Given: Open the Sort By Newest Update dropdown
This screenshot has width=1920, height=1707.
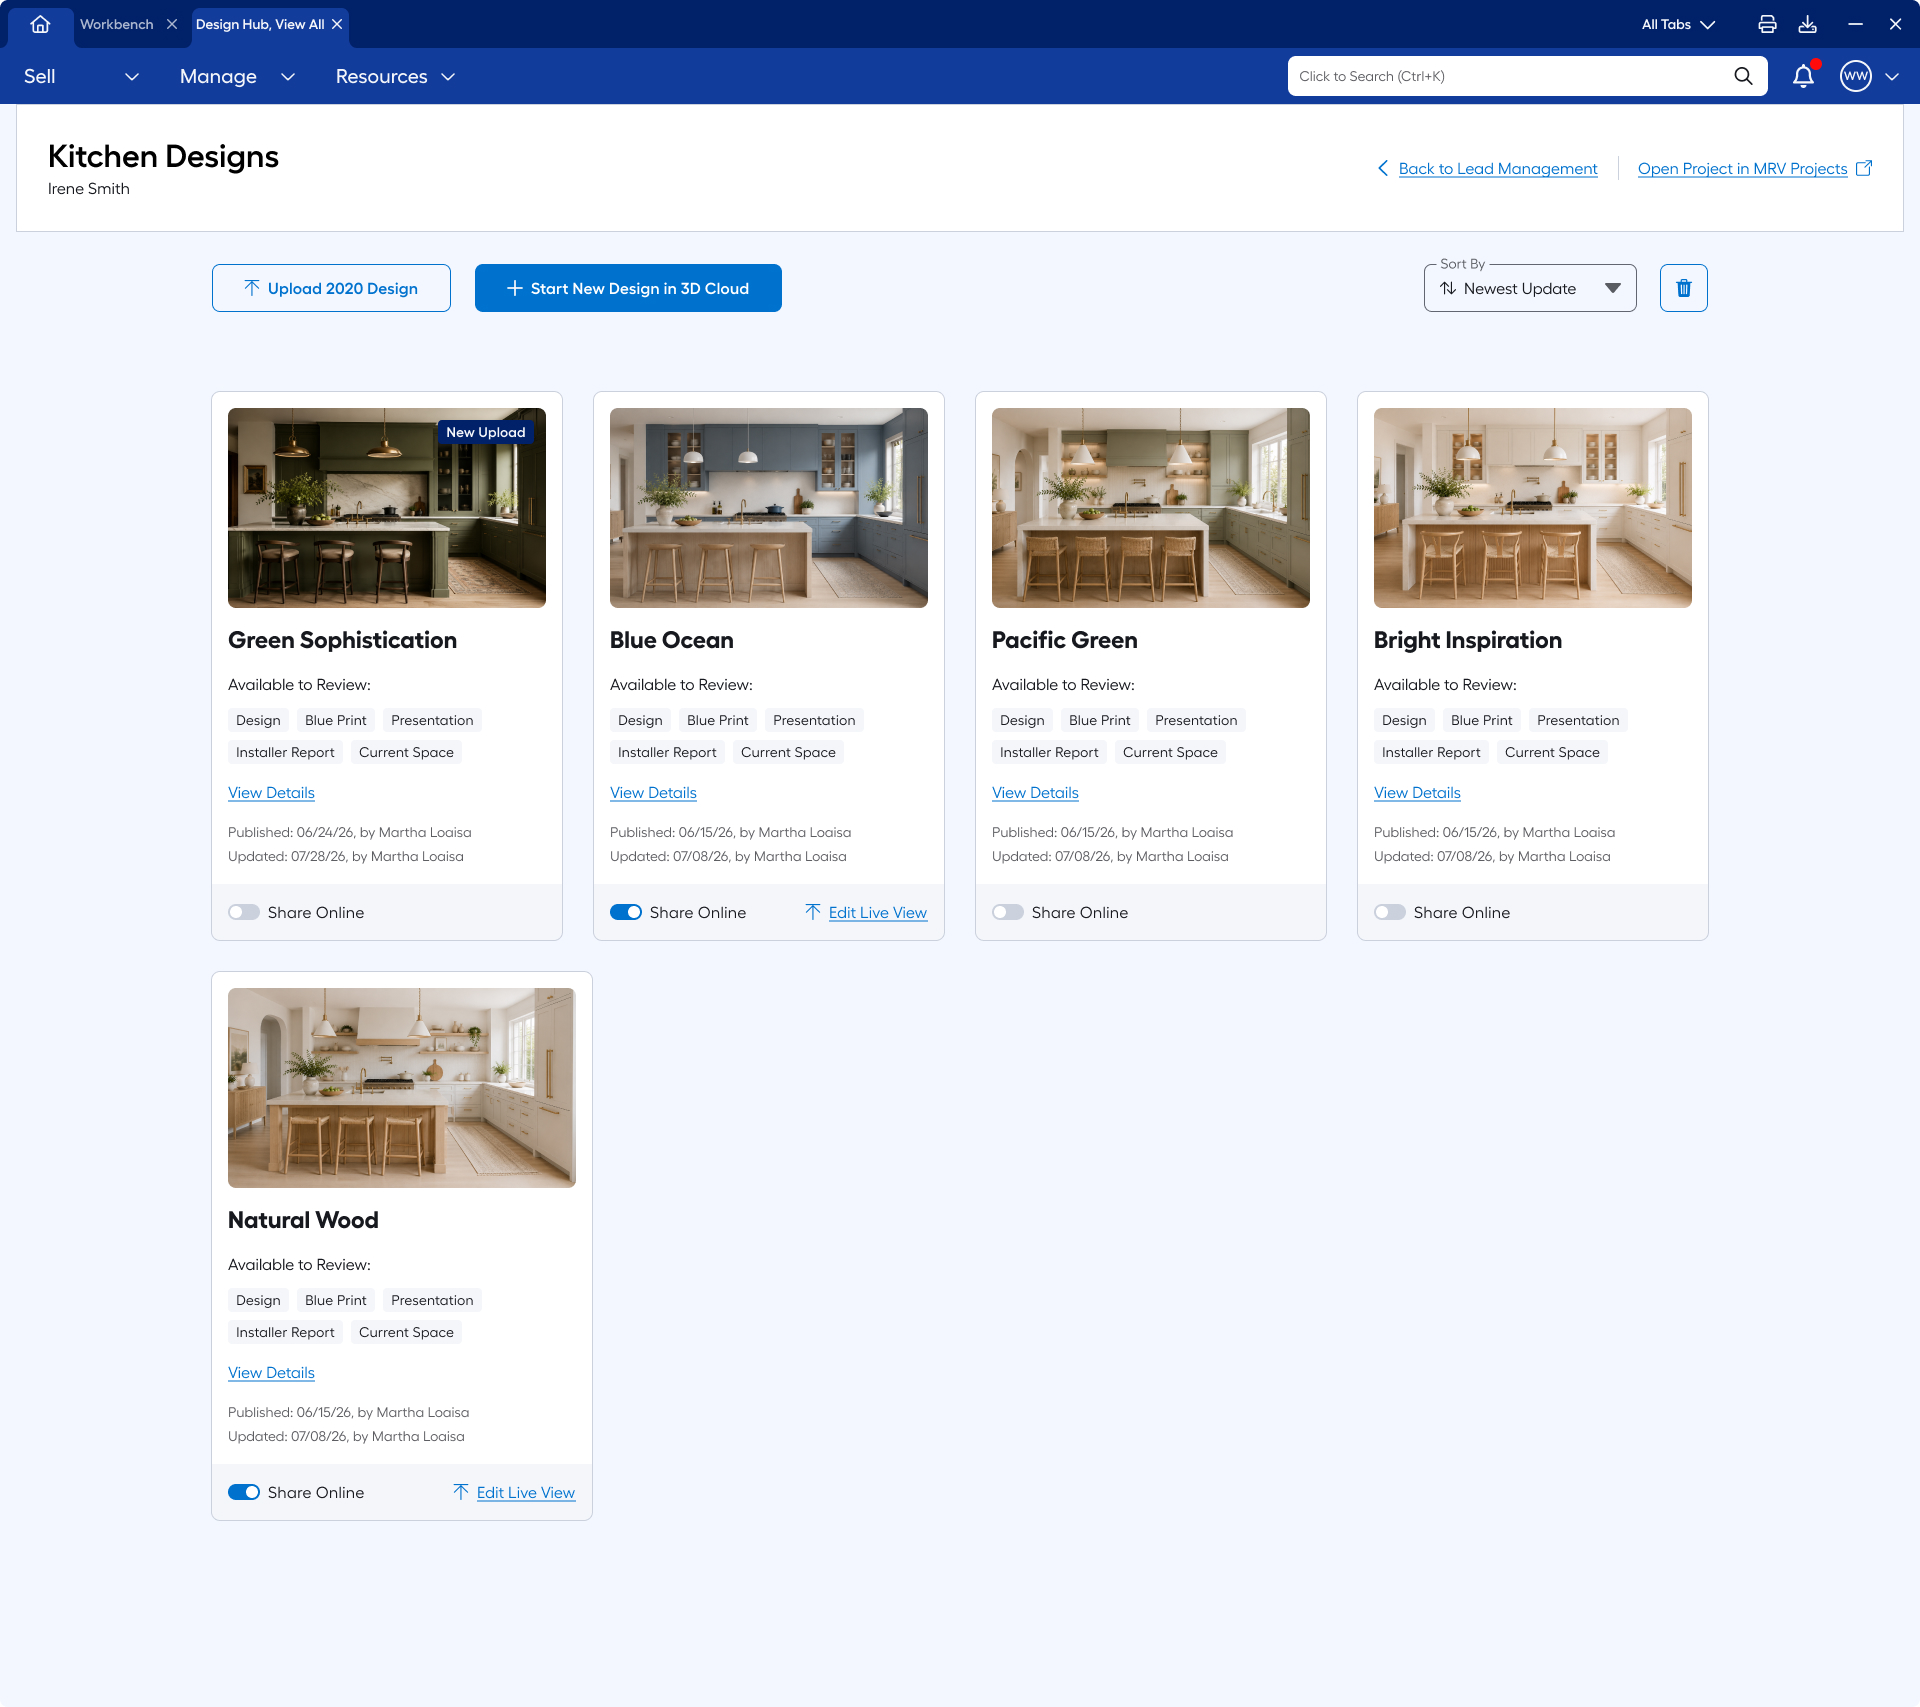Looking at the screenshot, I should click(1530, 288).
